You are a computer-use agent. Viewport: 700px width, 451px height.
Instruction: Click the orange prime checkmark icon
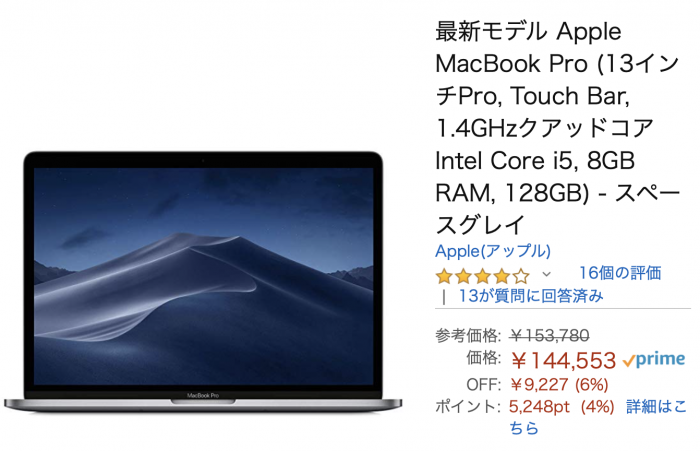coord(629,360)
